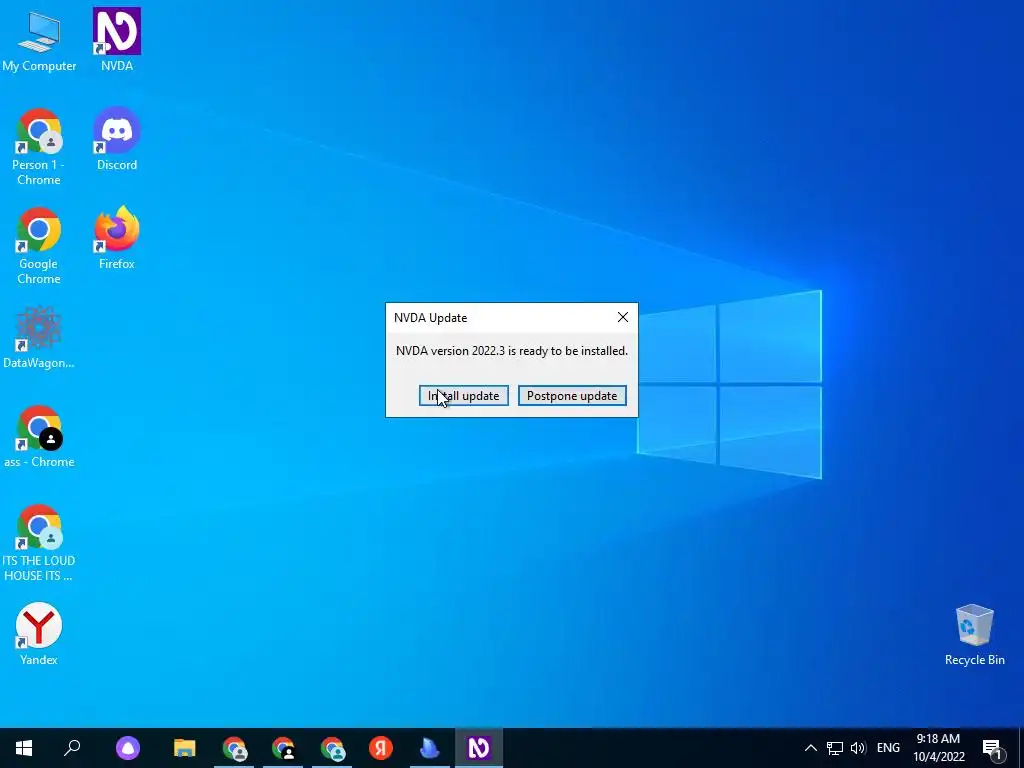Open the Windows Start menu

tap(24, 748)
